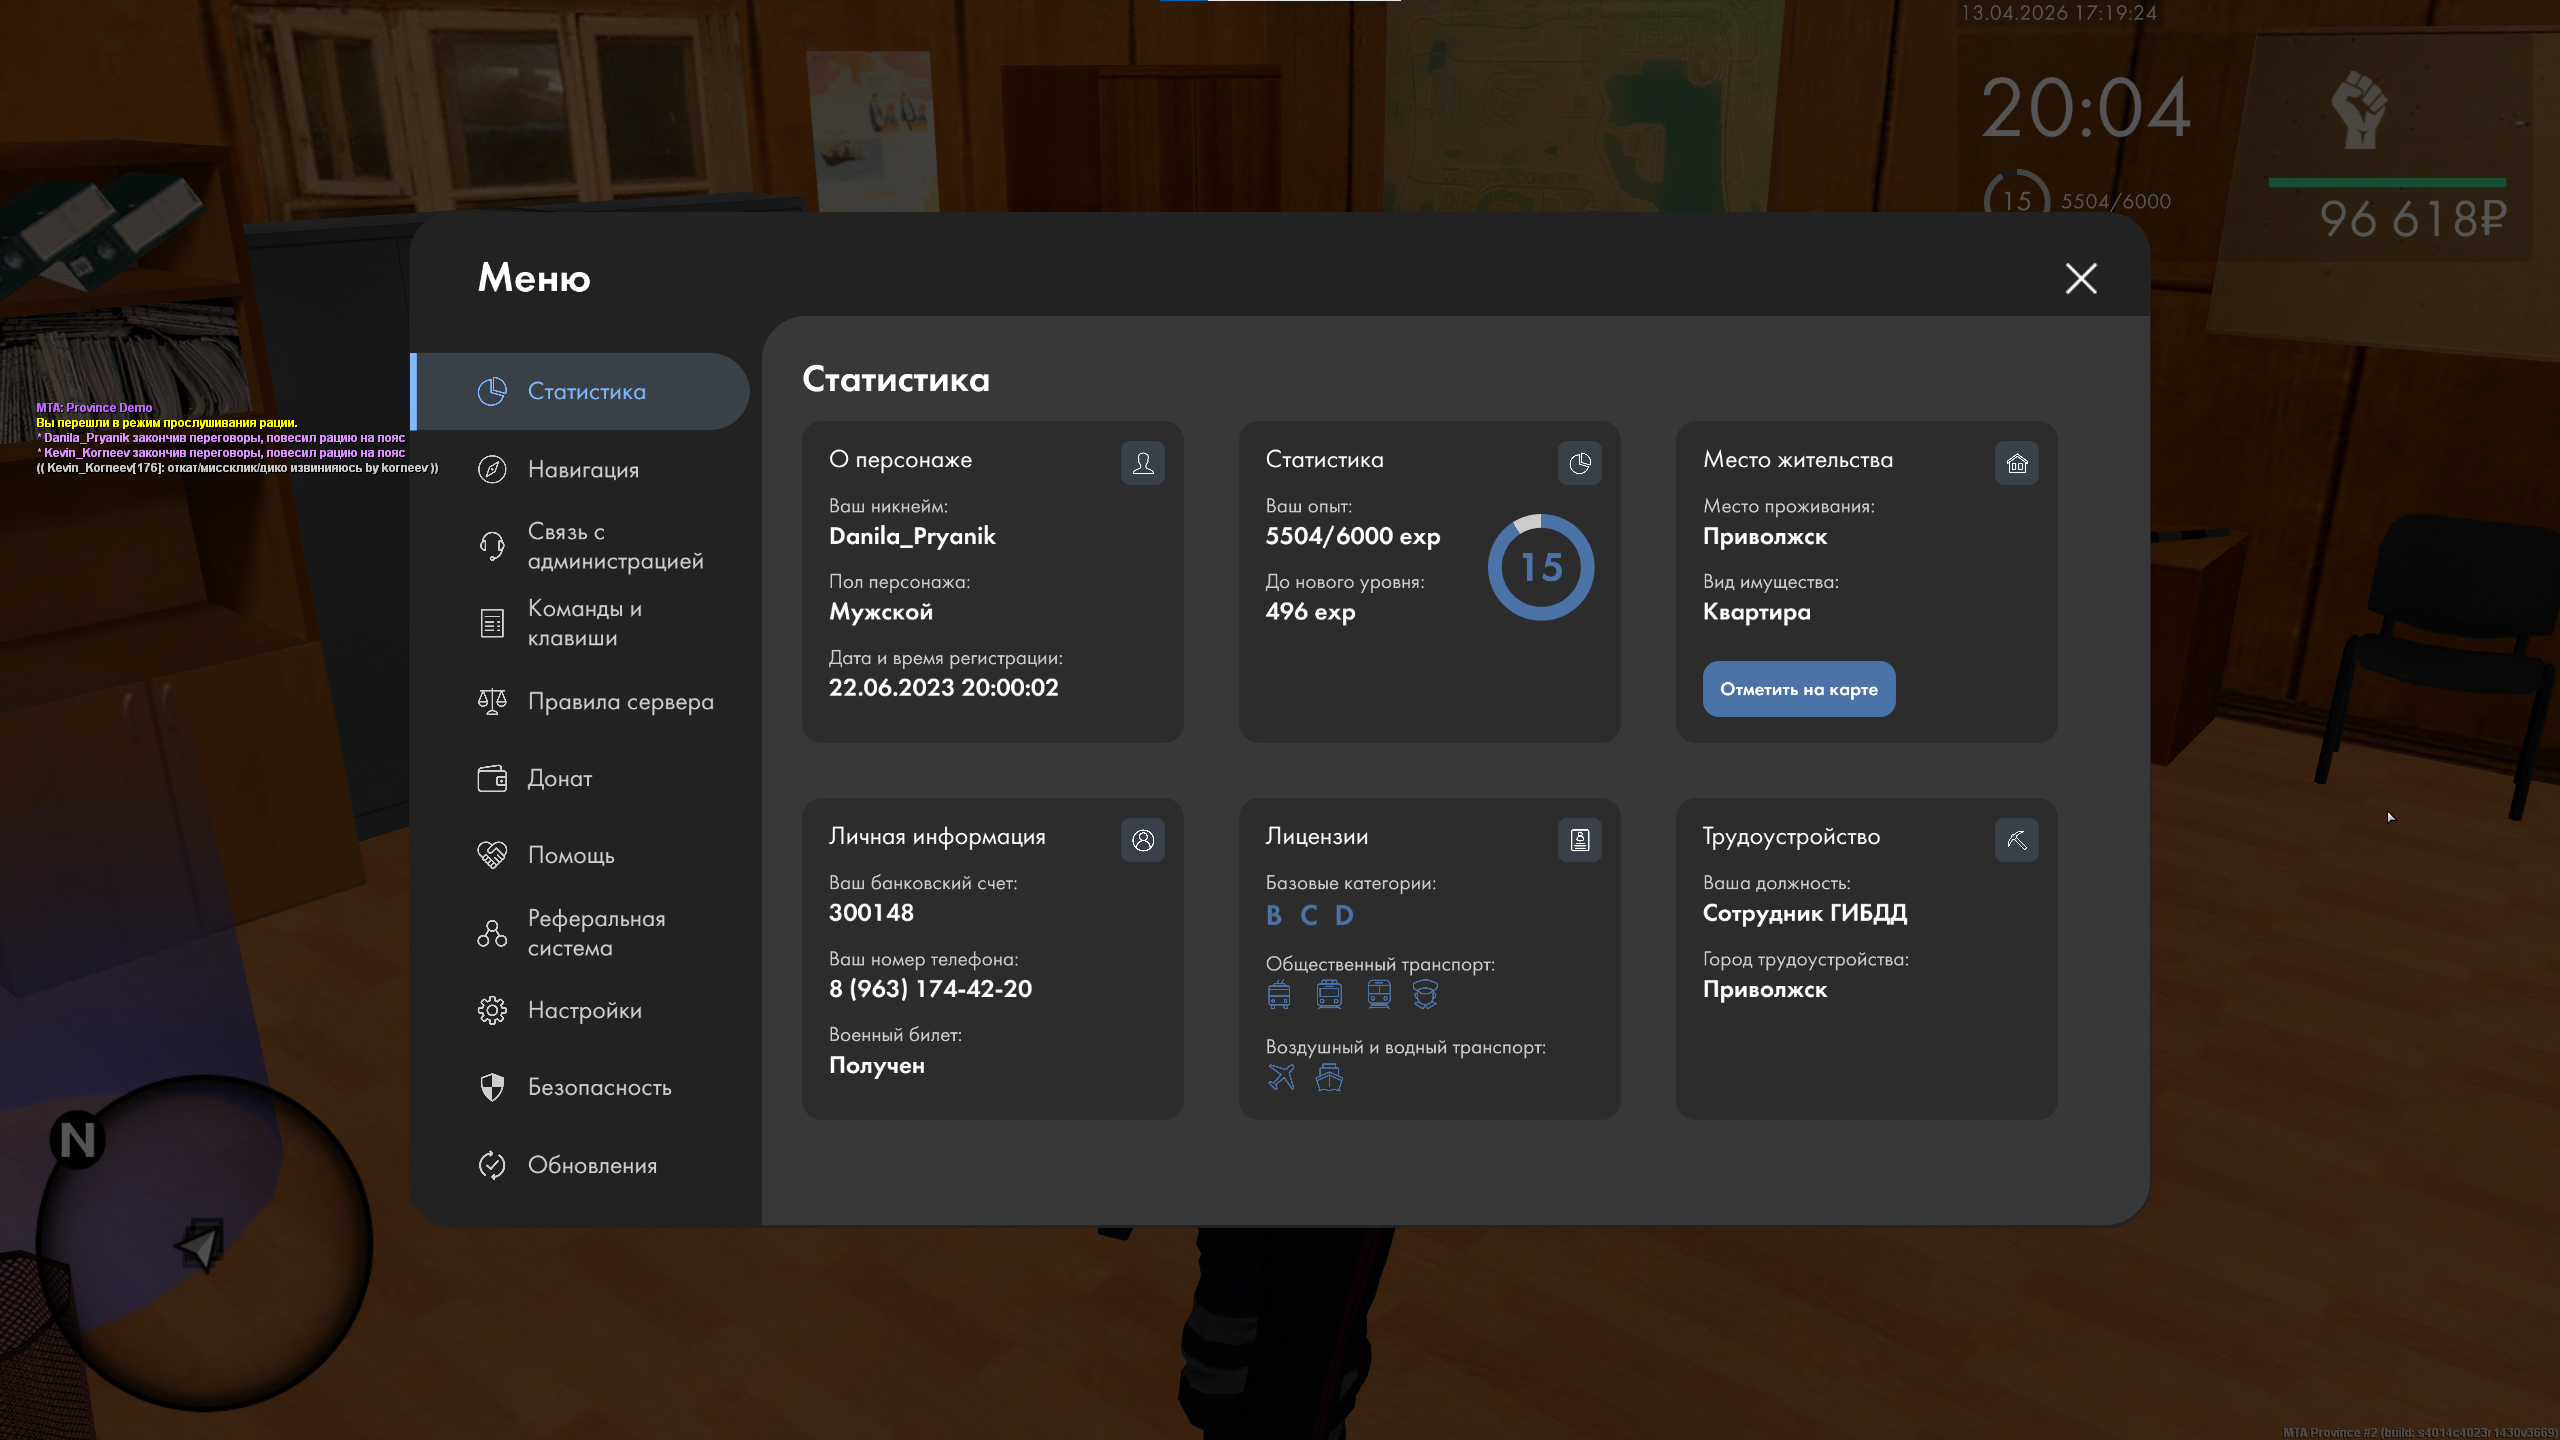Open Правила сервера section
The width and height of the screenshot is (2560, 1440).
(x=620, y=701)
